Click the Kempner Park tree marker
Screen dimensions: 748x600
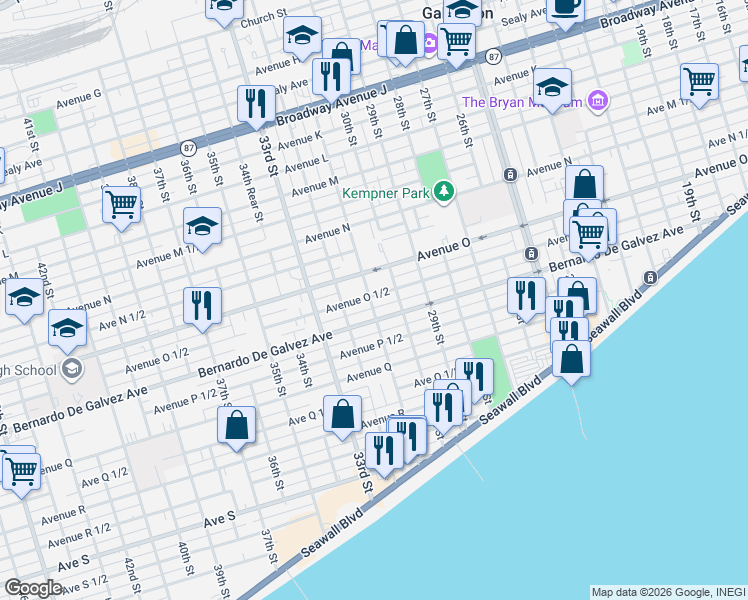(444, 192)
